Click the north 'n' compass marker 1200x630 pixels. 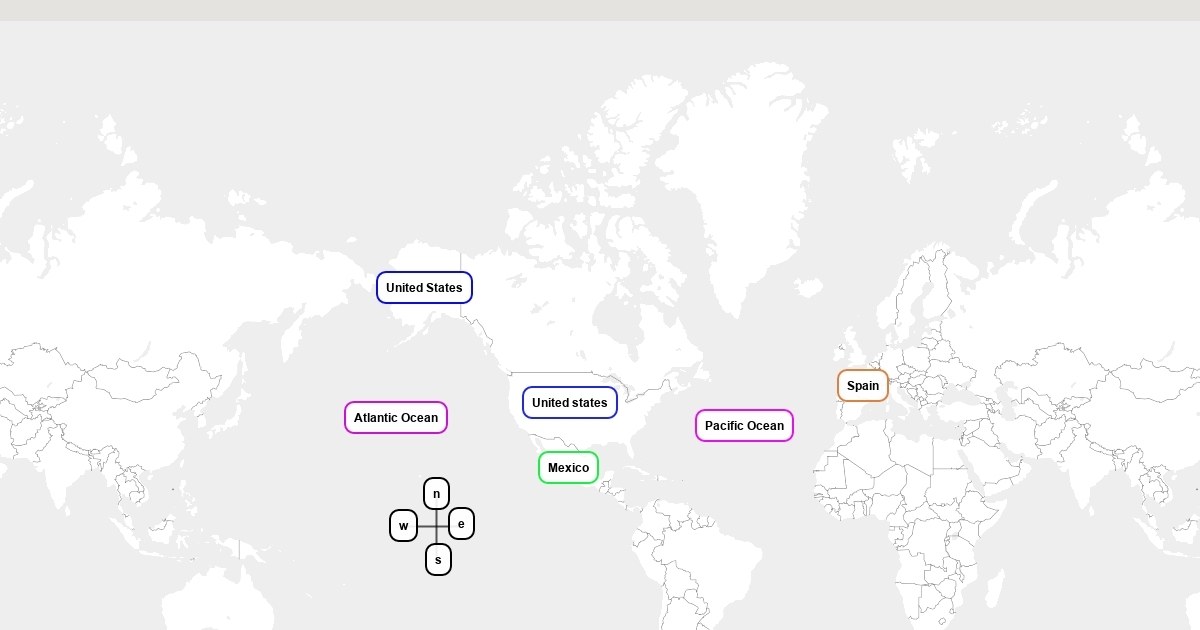point(436,493)
